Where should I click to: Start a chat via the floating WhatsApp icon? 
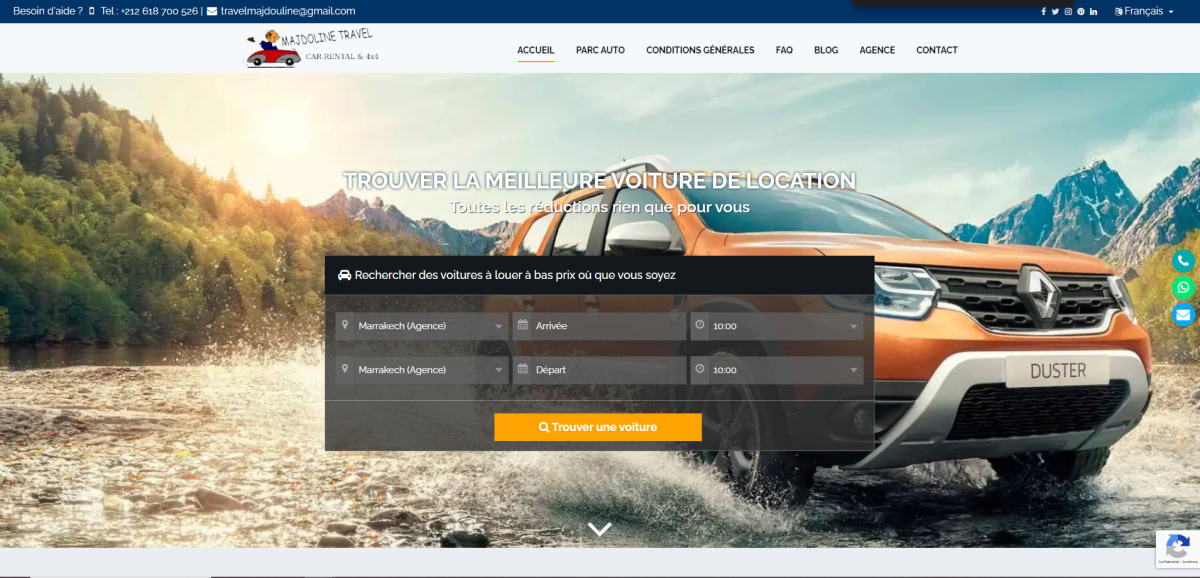pos(1184,288)
